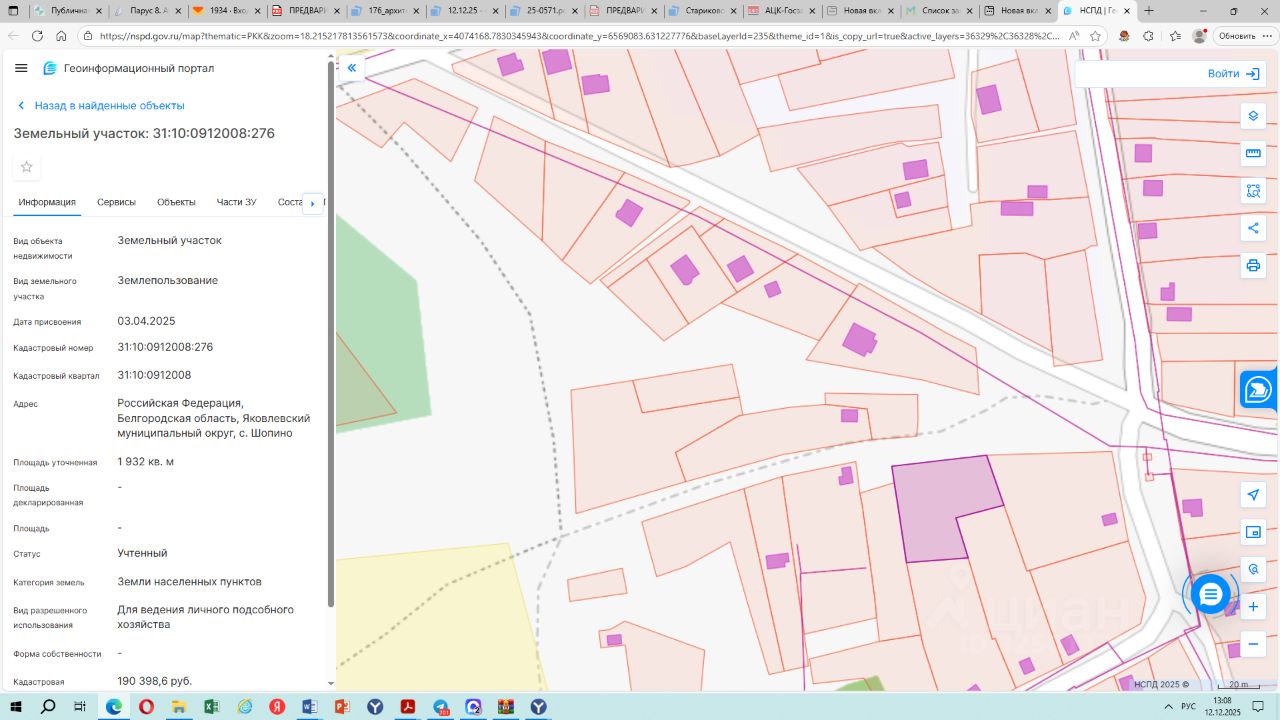Open the Части ЗУ tab
This screenshot has width=1280, height=720.
[x=236, y=202]
